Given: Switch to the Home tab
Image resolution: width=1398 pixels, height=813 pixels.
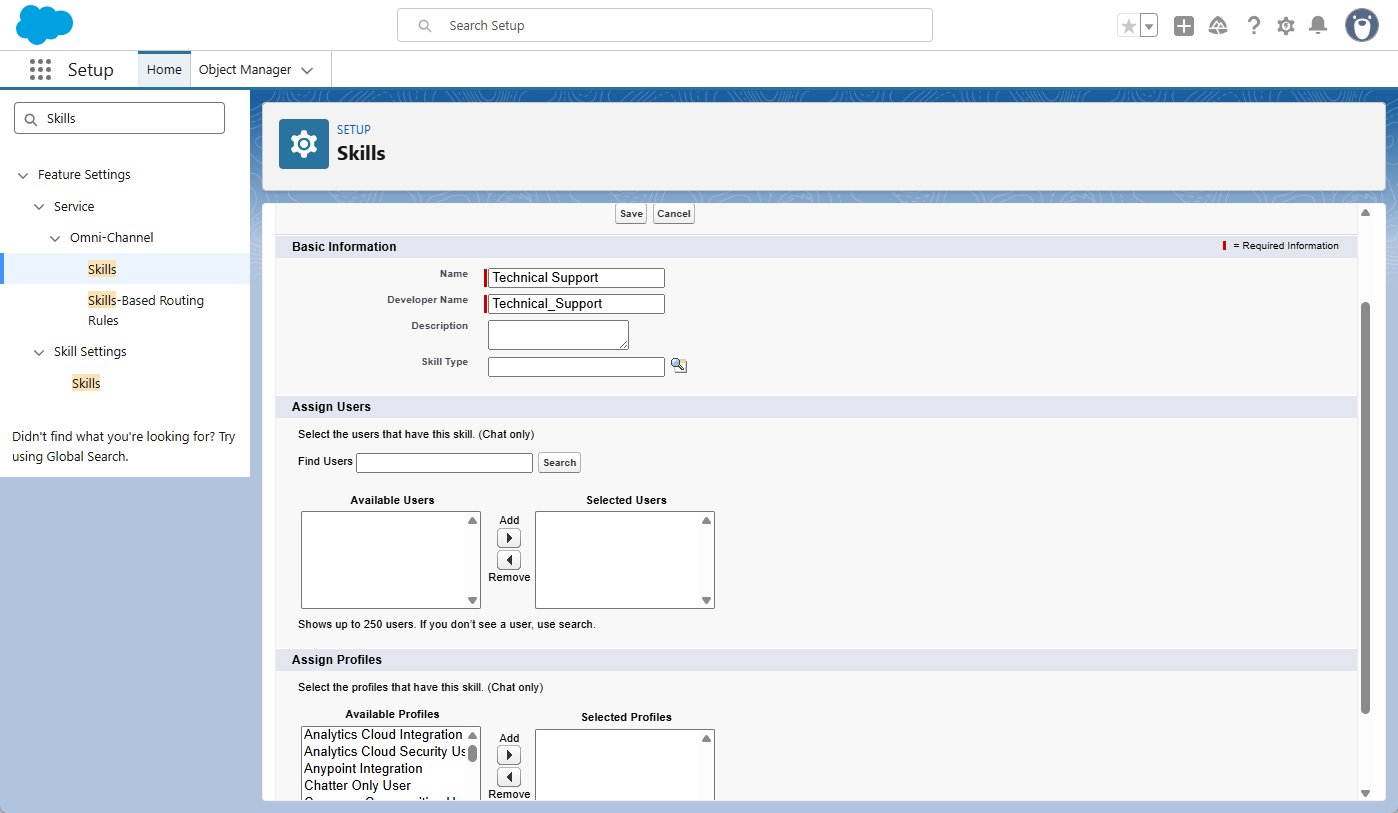Looking at the screenshot, I should [x=164, y=70].
